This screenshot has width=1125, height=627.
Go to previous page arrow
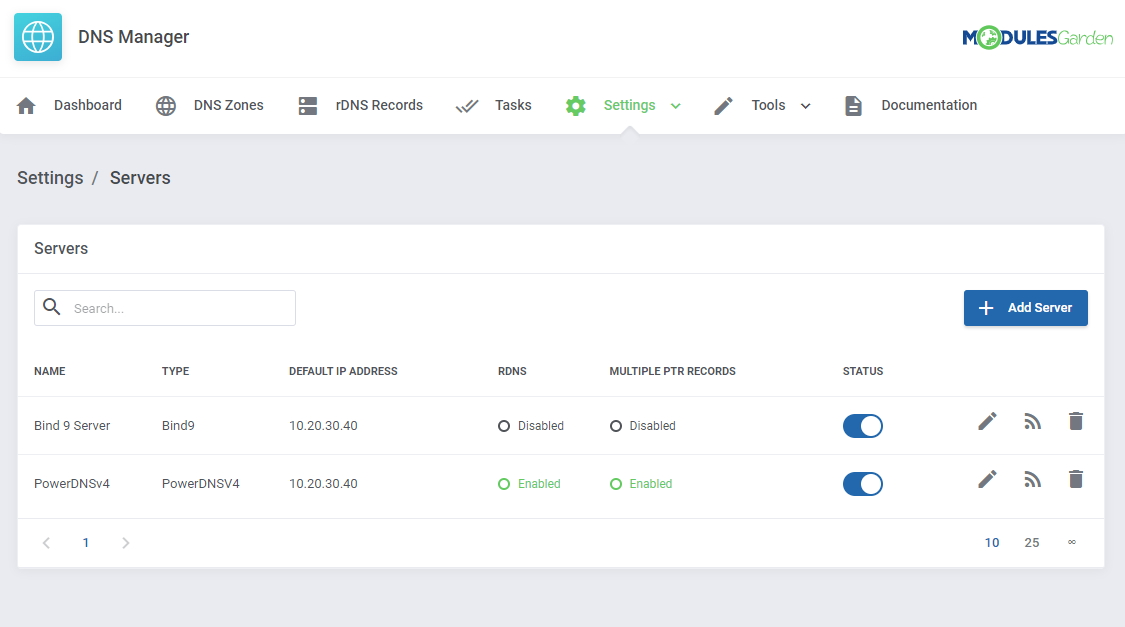[x=46, y=543]
